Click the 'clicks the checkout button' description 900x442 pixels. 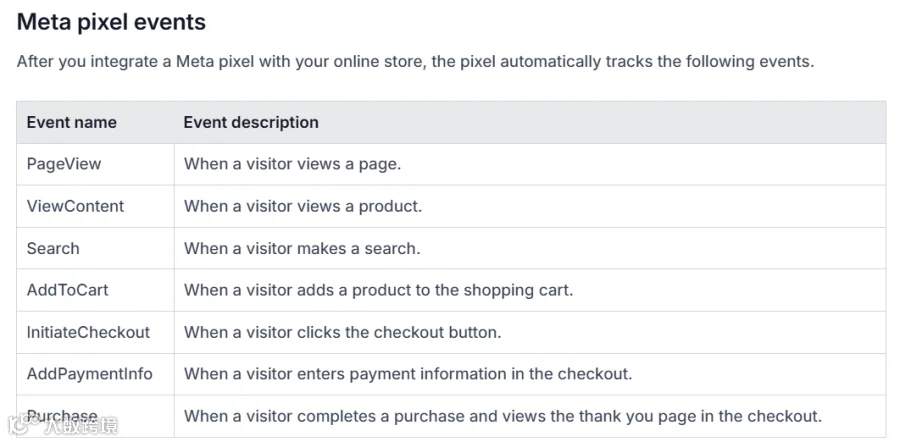coord(342,332)
